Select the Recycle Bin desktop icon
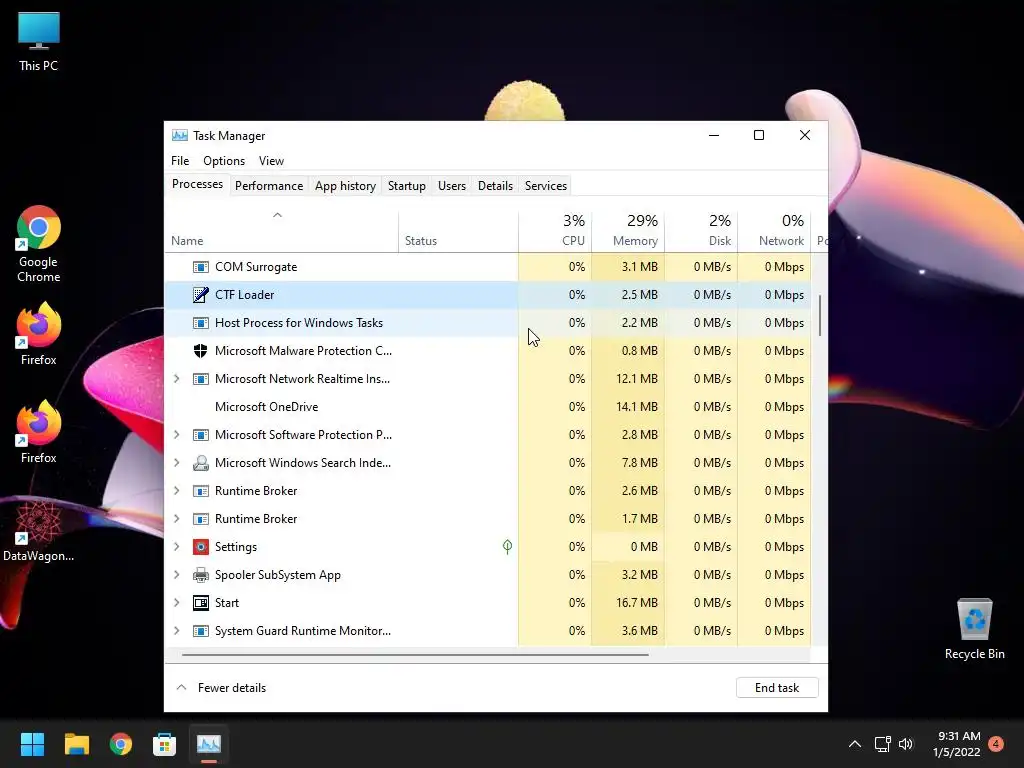 974,629
